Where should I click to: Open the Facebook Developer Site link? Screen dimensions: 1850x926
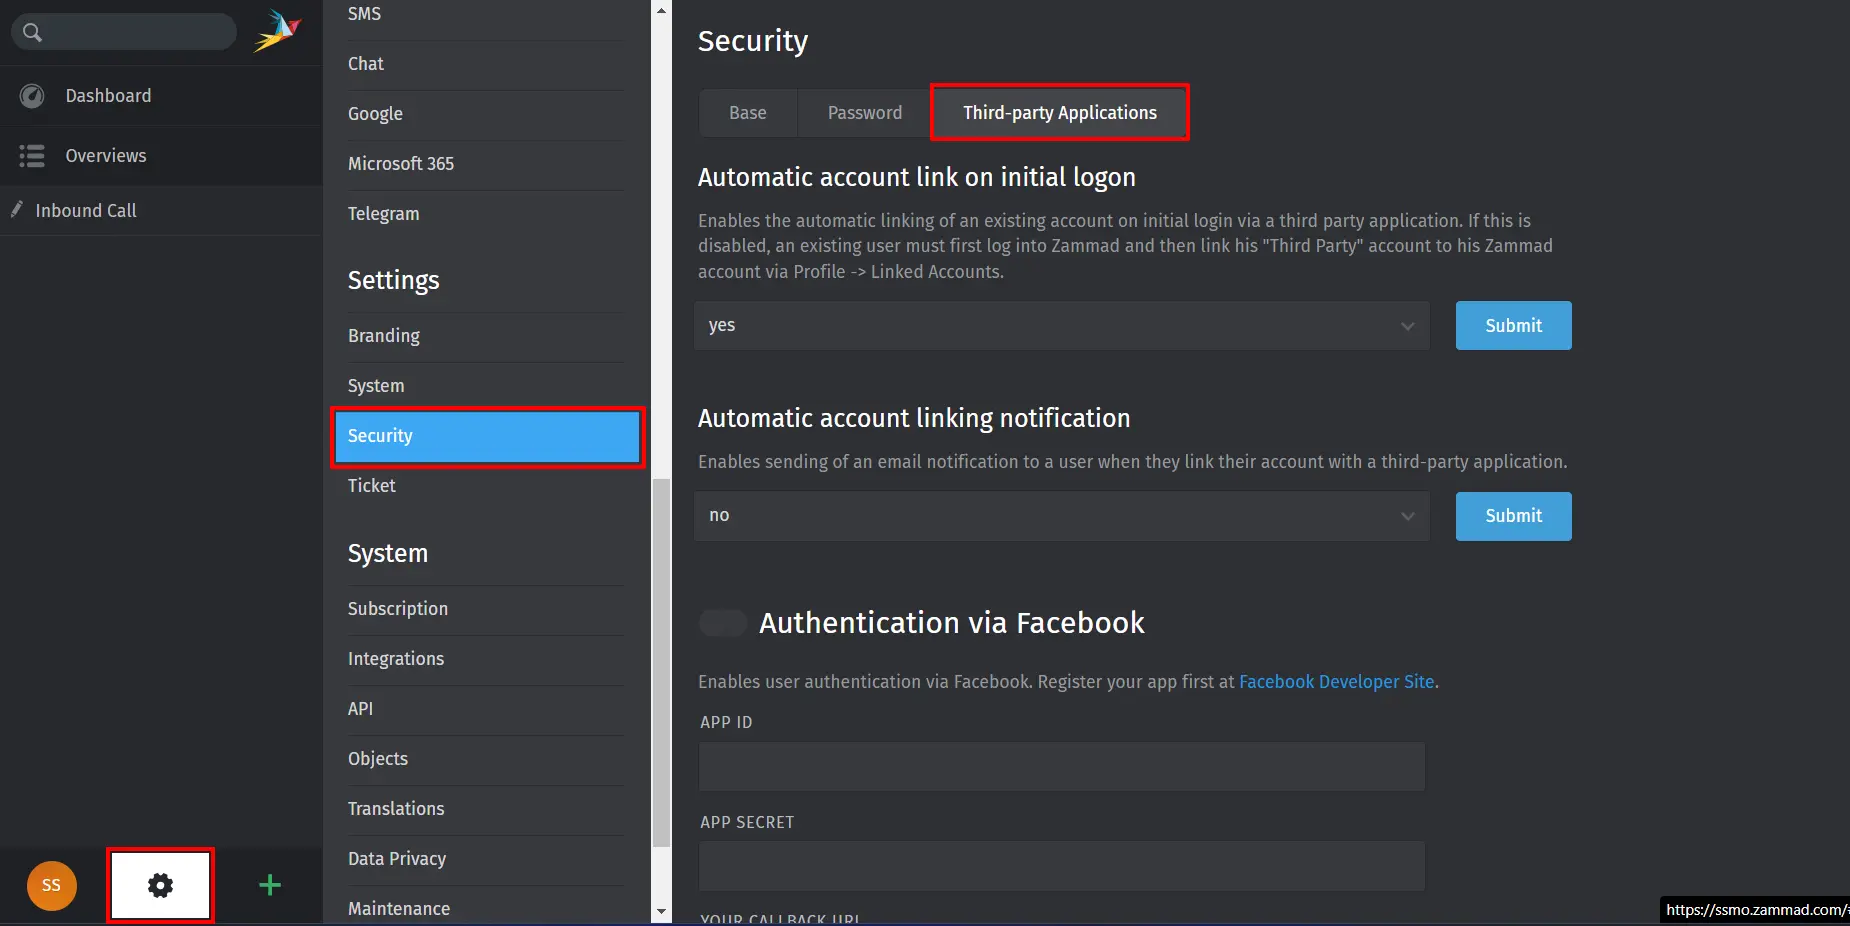coord(1336,681)
